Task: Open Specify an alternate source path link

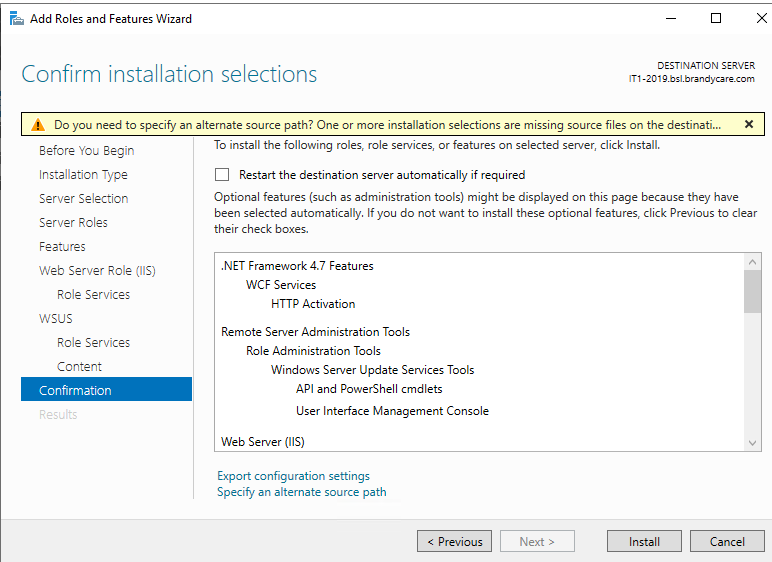Action: point(302,492)
